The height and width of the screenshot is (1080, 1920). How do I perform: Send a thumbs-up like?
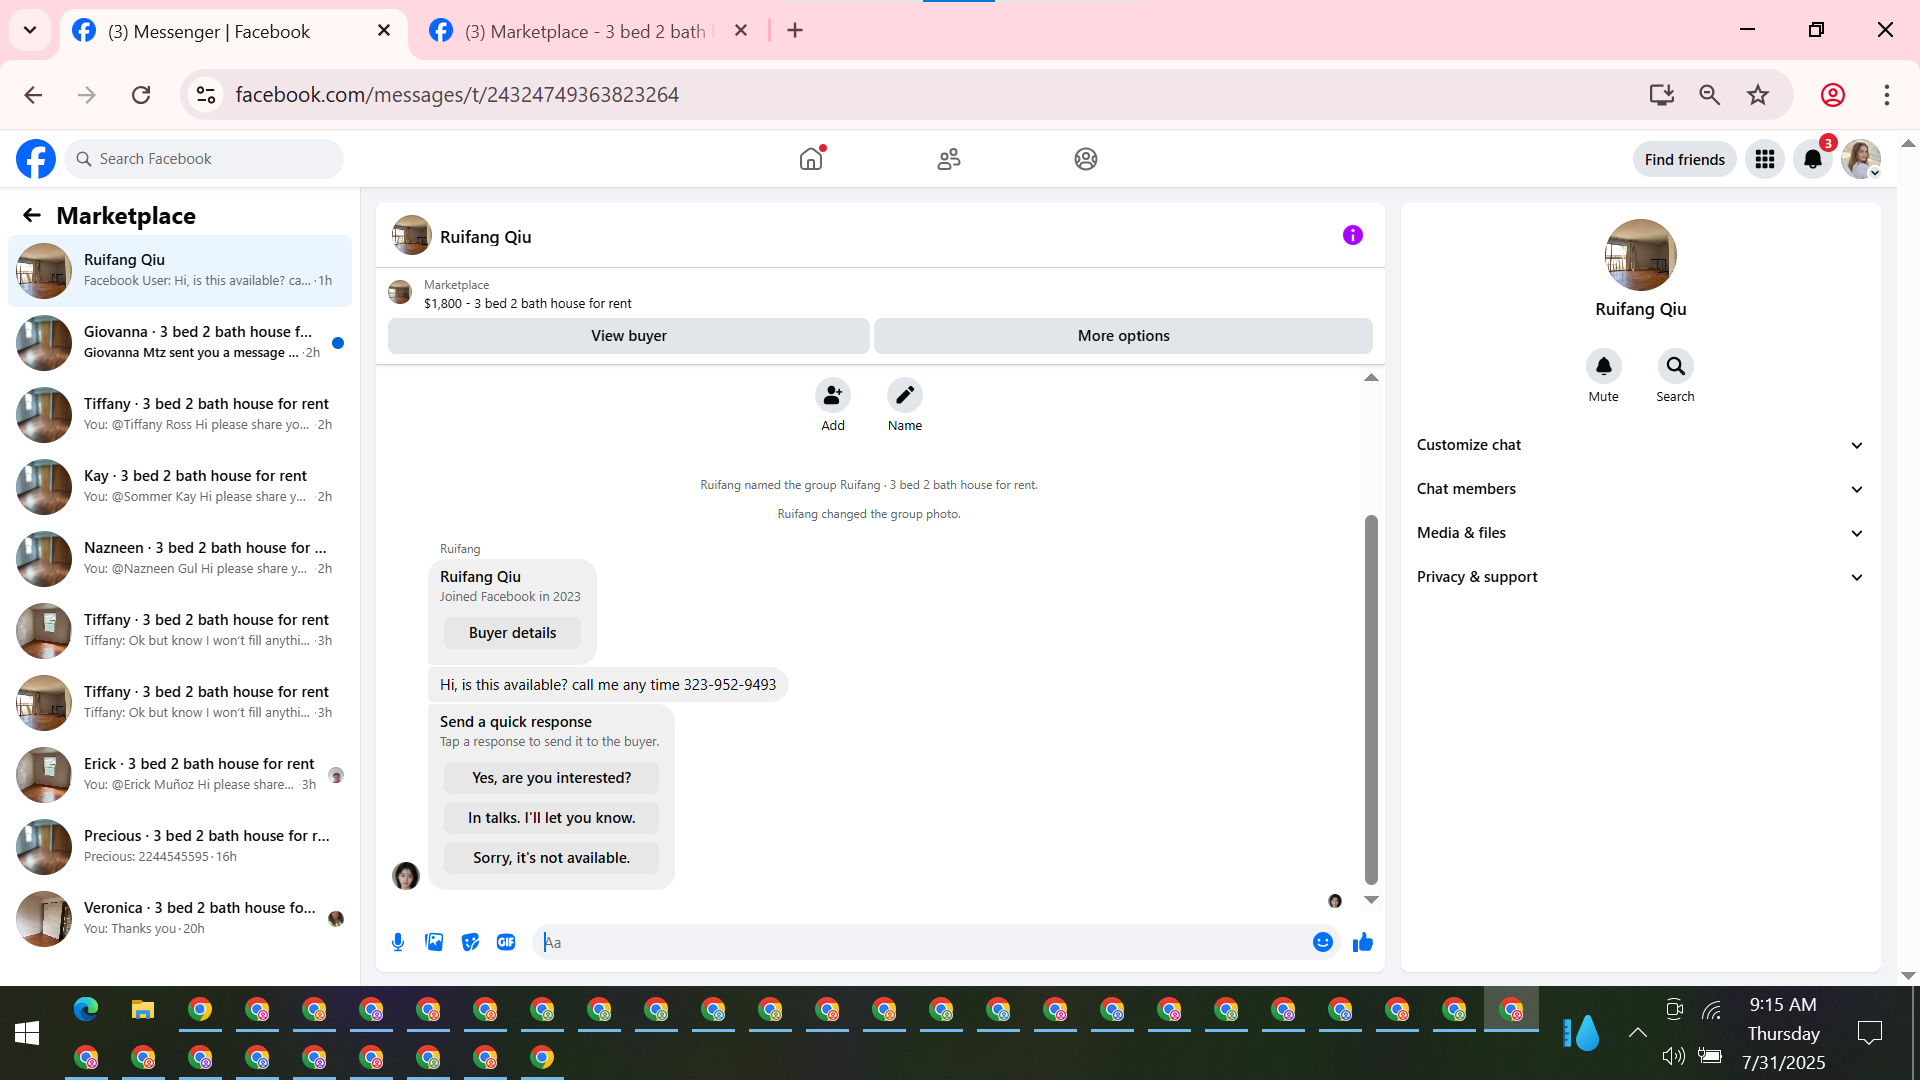click(1362, 942)
